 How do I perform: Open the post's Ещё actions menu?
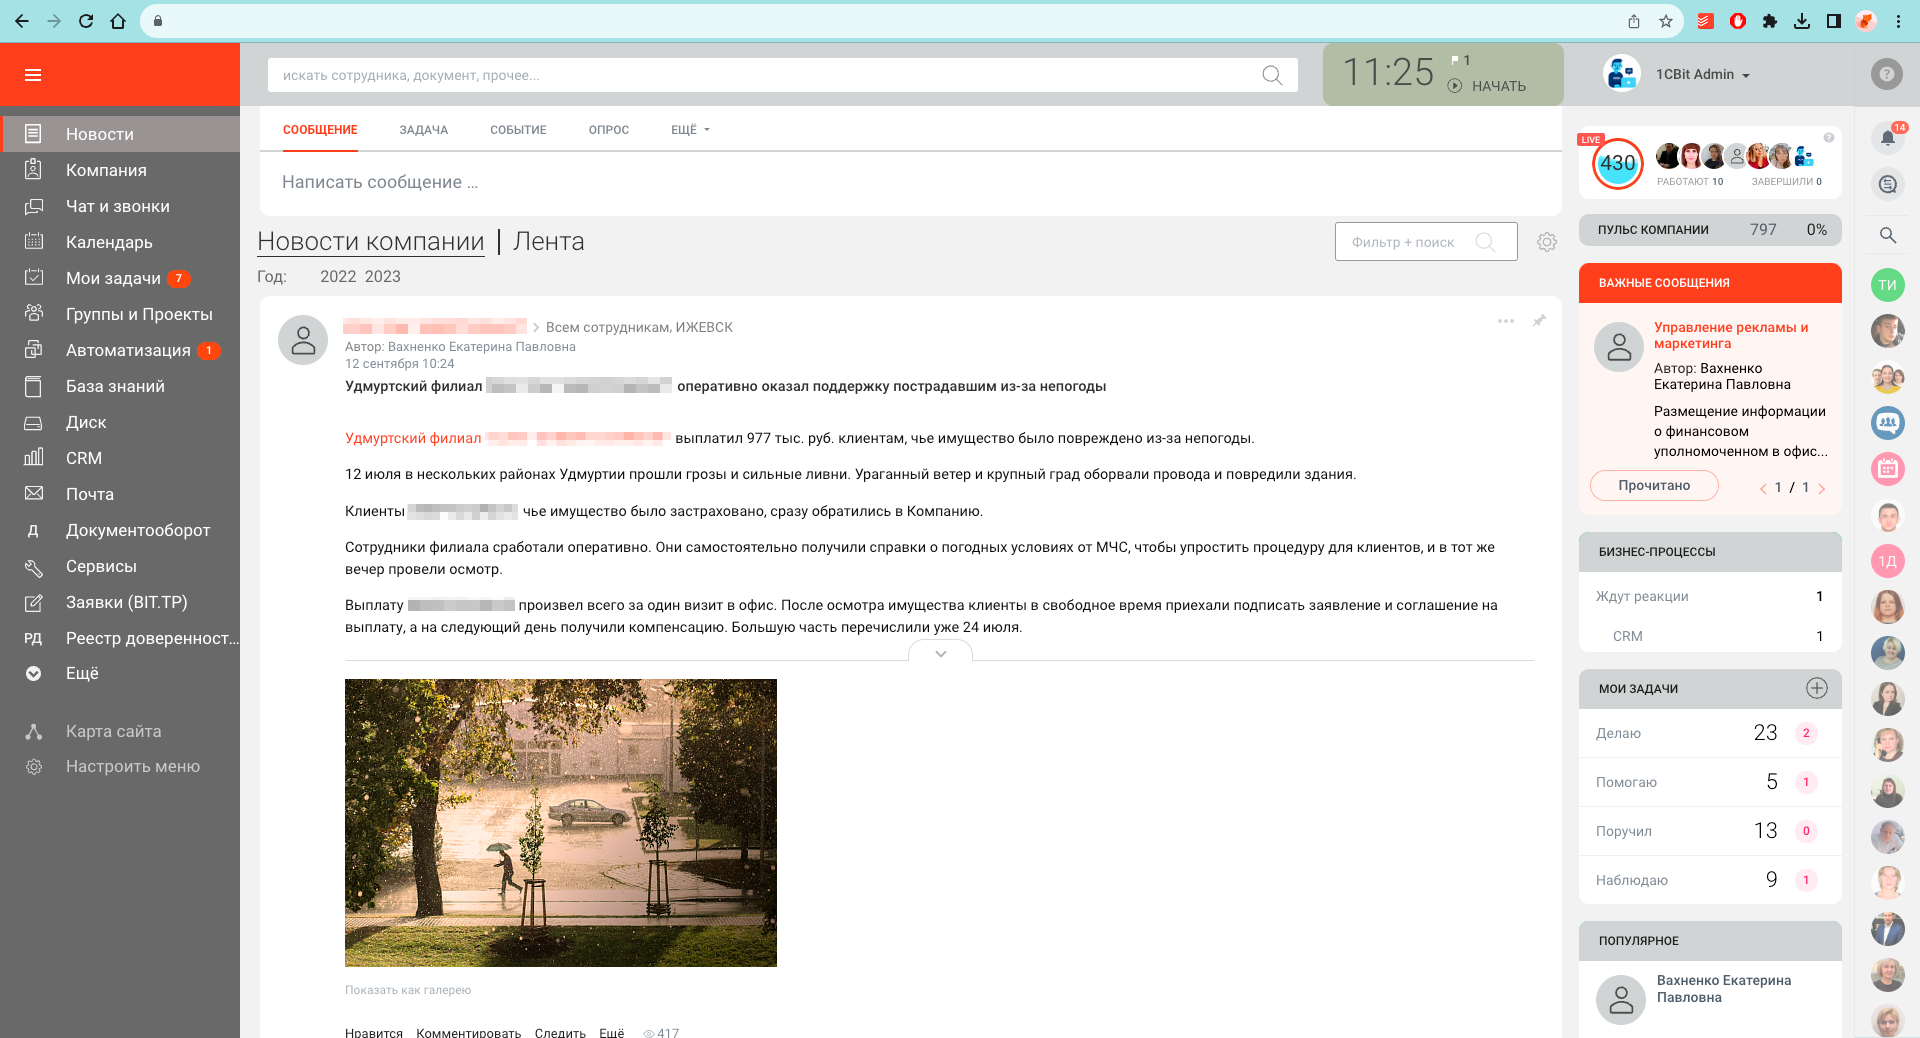point(611,1032)
